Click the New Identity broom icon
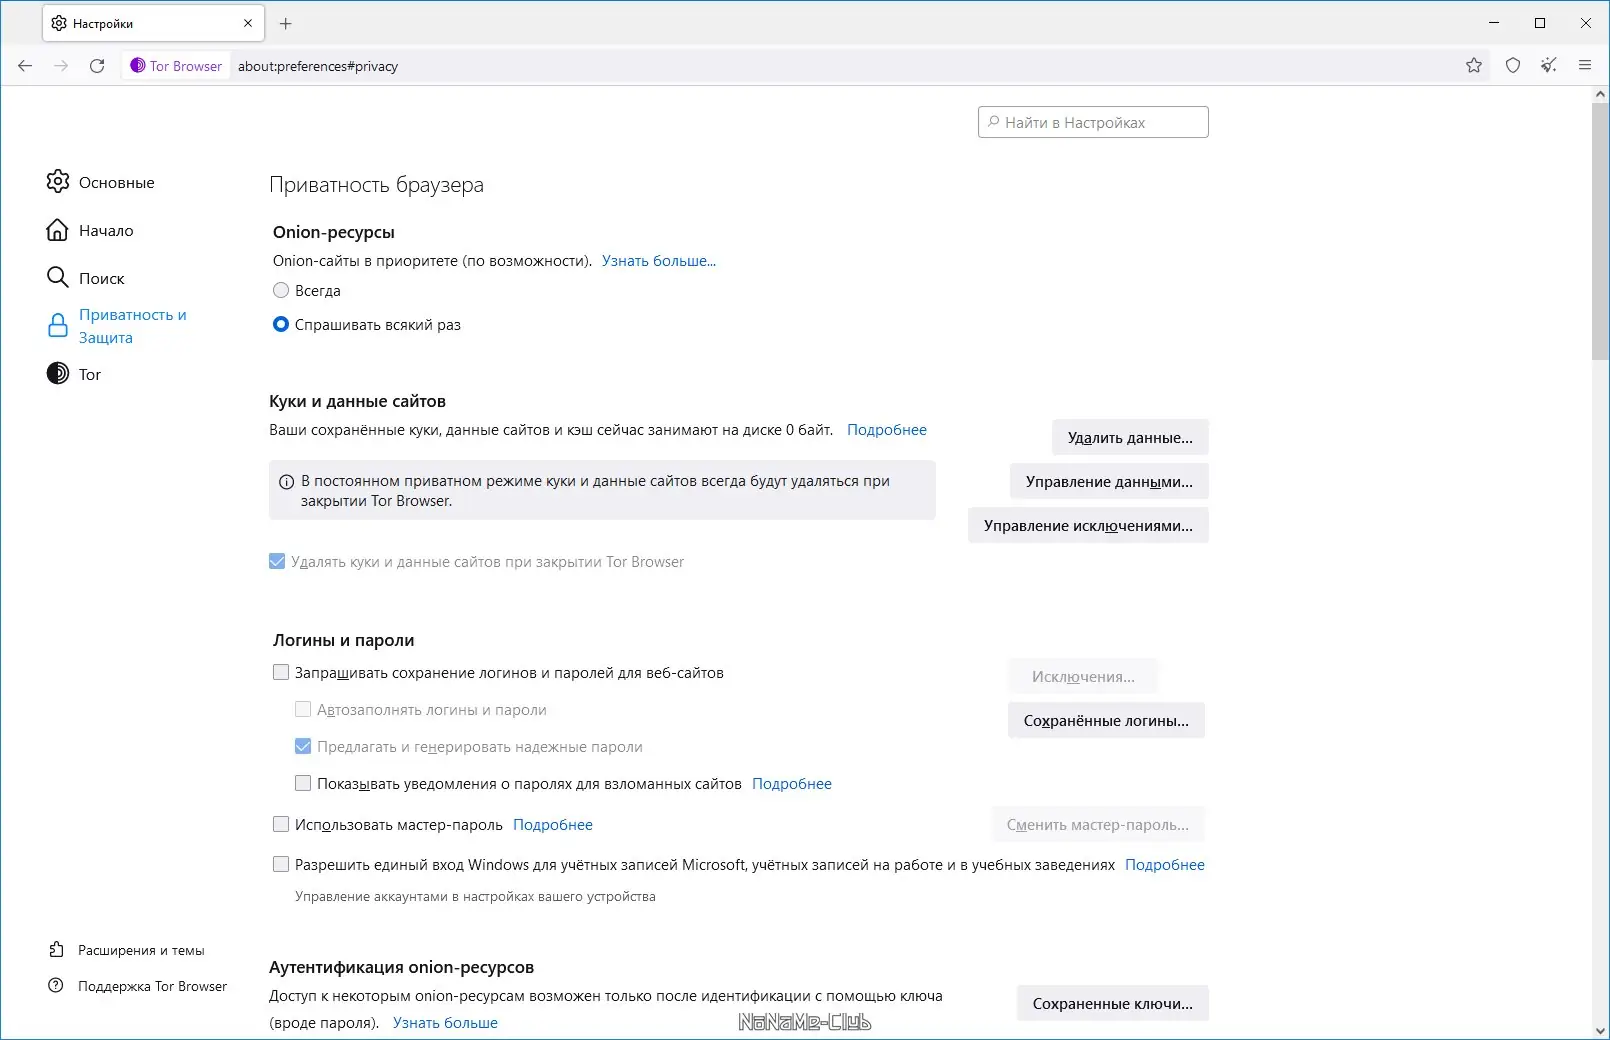The width and height of the screenshot is (1610, 1040). 1549,66
